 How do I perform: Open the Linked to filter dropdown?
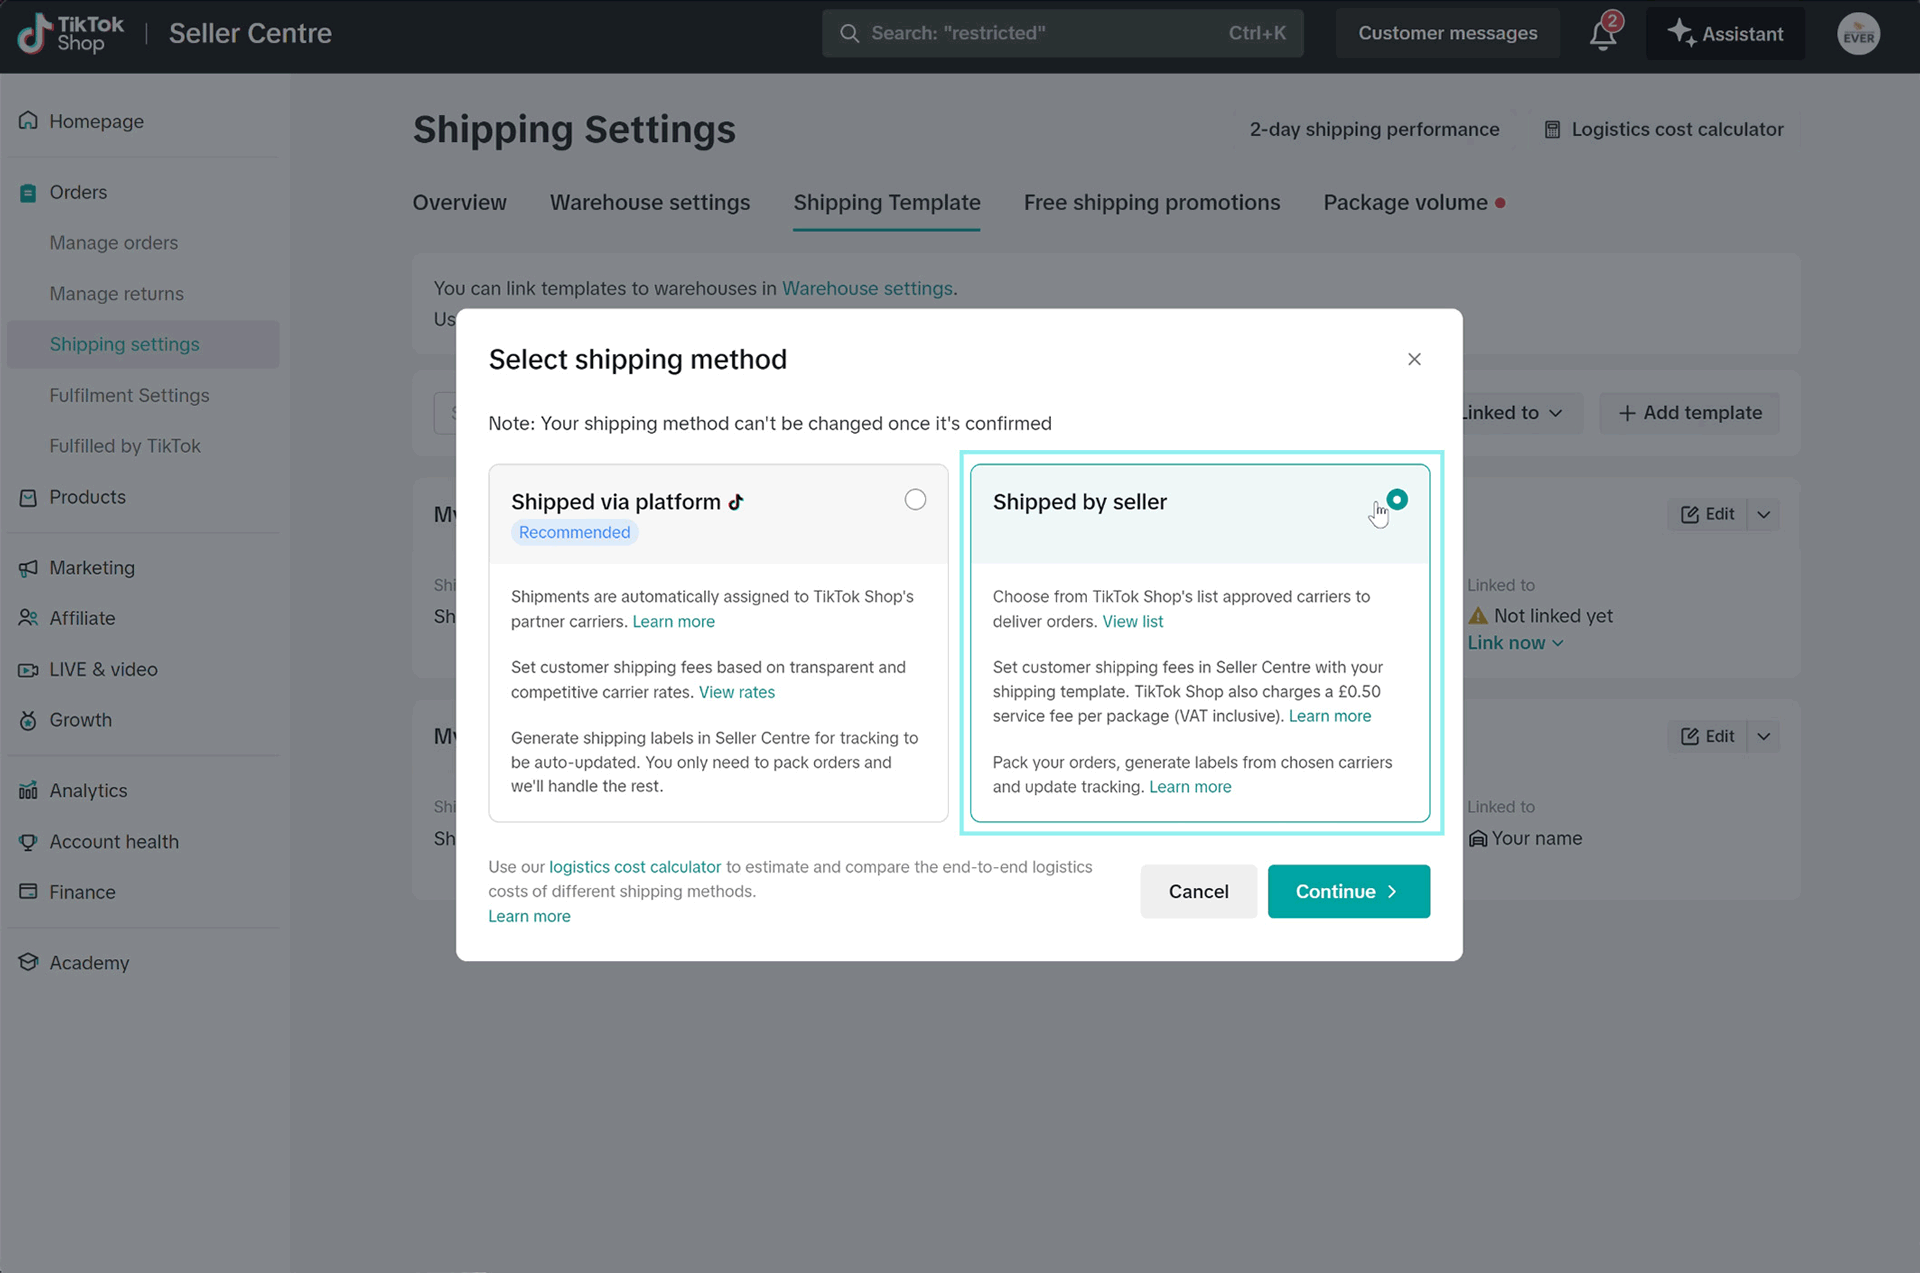coord(1512,413)
